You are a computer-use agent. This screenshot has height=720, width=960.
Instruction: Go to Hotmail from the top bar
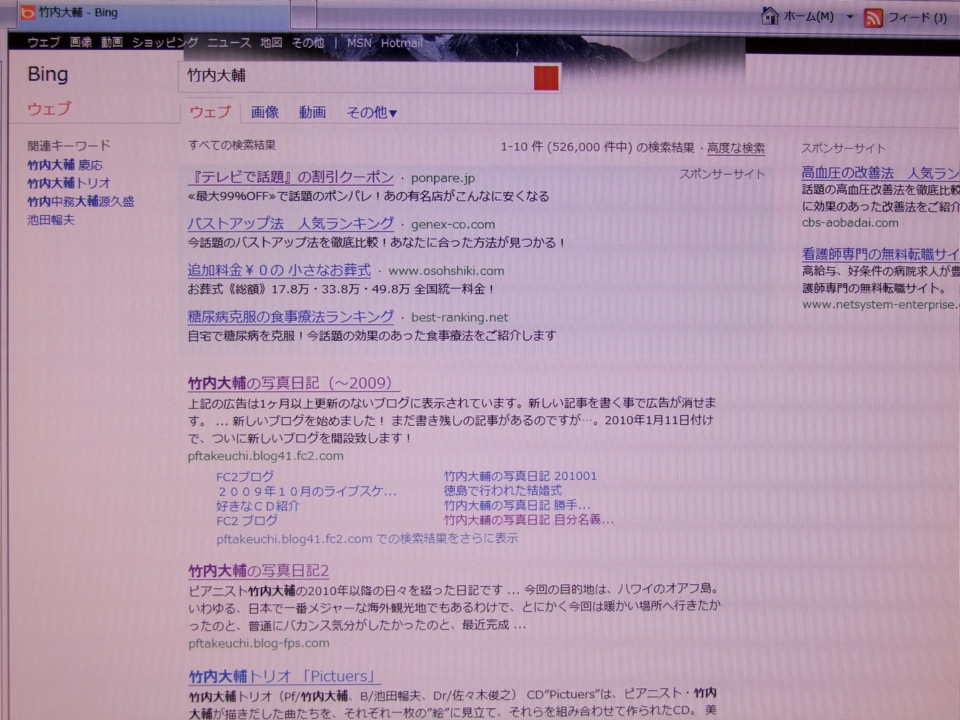pos(402,42)
